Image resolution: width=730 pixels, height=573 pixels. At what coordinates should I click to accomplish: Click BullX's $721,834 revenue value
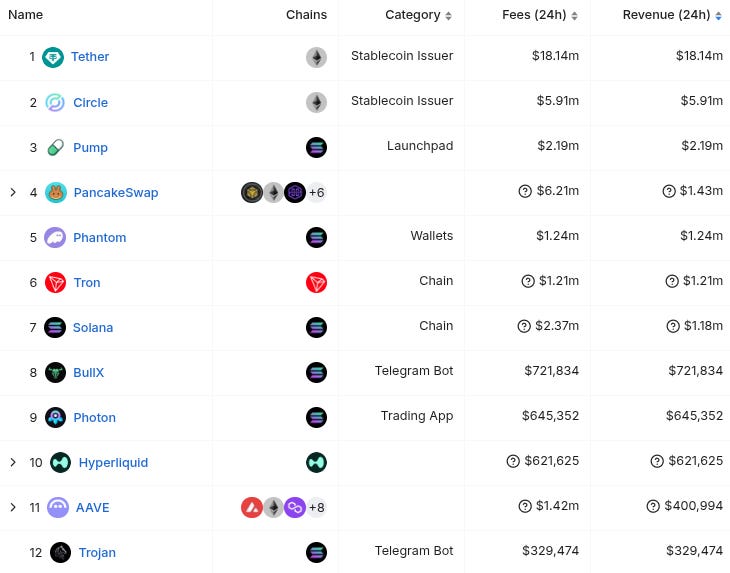[x=696, y=371]
